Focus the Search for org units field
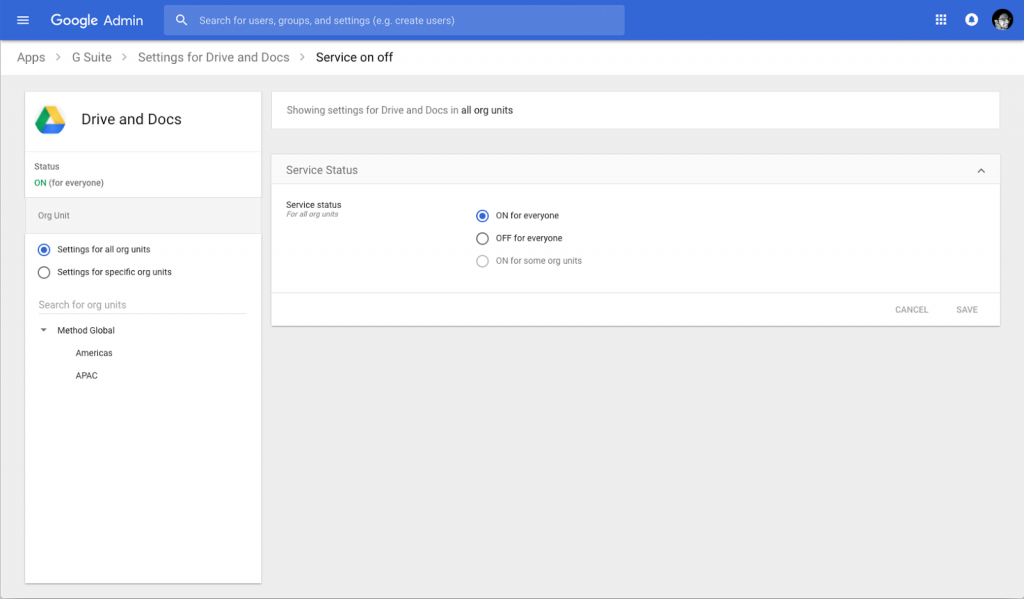Screen dimensions: 1024x599 [x=140, y=305]
